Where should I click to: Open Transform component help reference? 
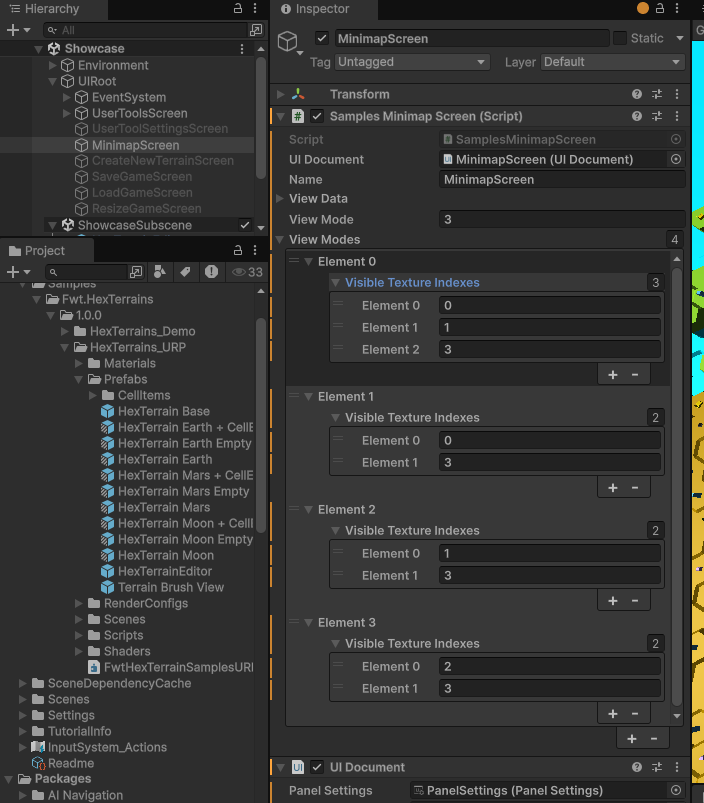pyautogui.click(x=636, y=94)
